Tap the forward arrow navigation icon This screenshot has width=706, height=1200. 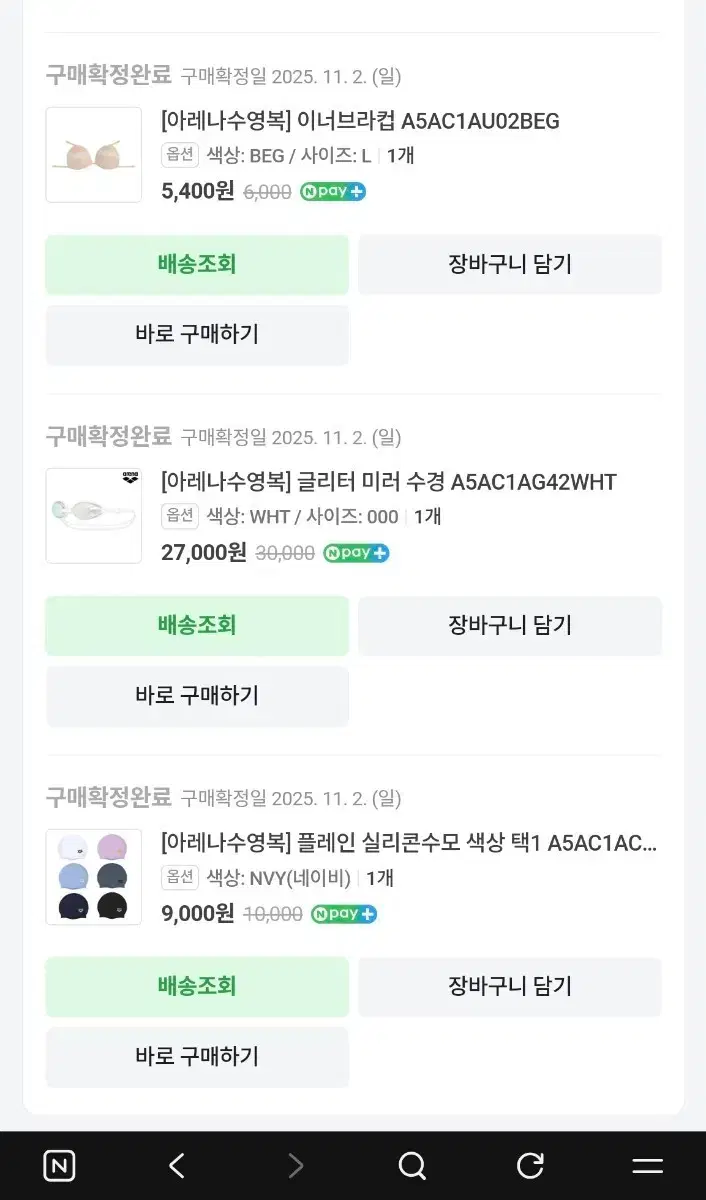pos(295,1165)
